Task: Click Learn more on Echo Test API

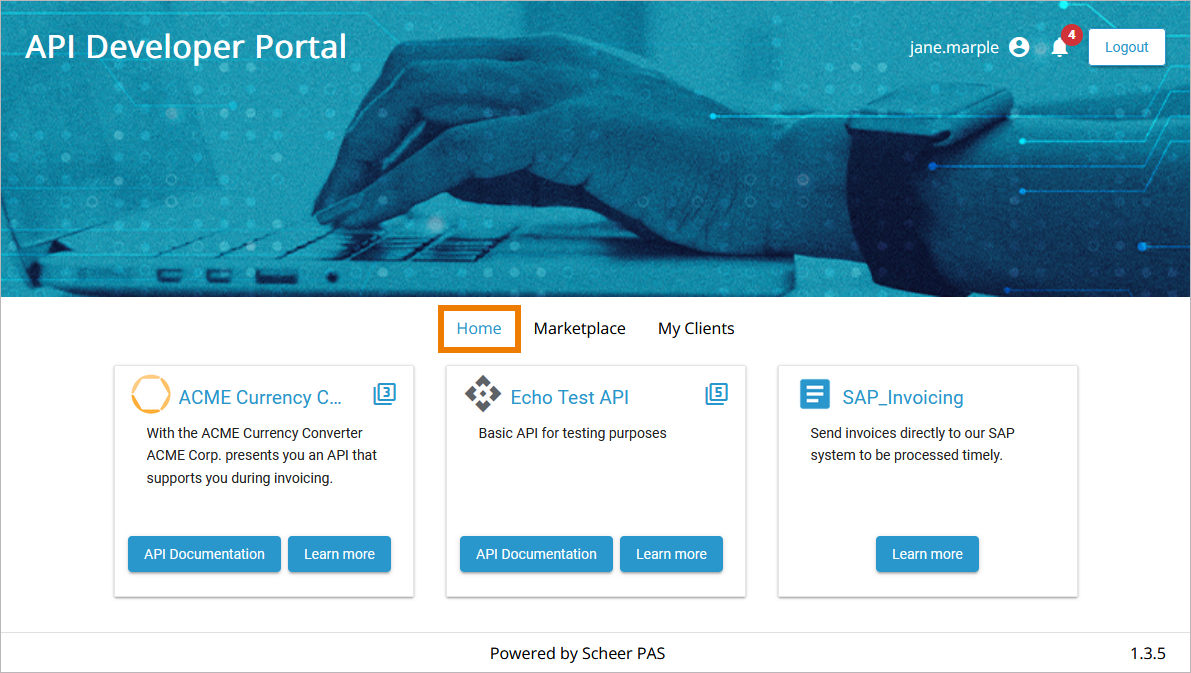Action: pyautogui.click(x=671, y=553)
